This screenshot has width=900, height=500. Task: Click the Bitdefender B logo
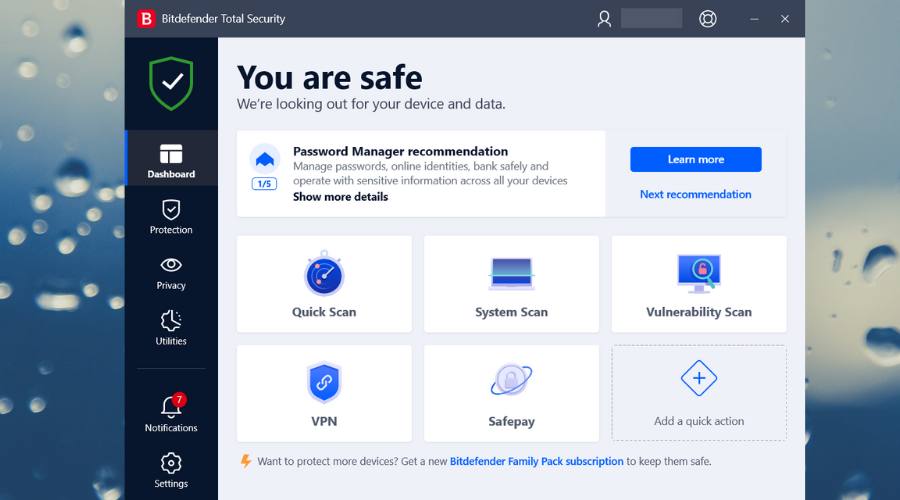(146, 19)
